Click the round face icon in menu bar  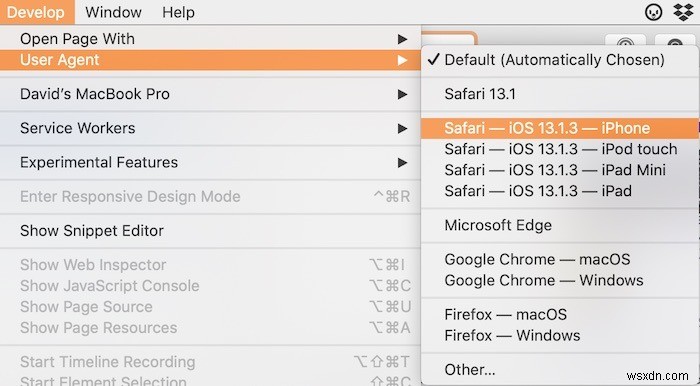coord(654,12)
